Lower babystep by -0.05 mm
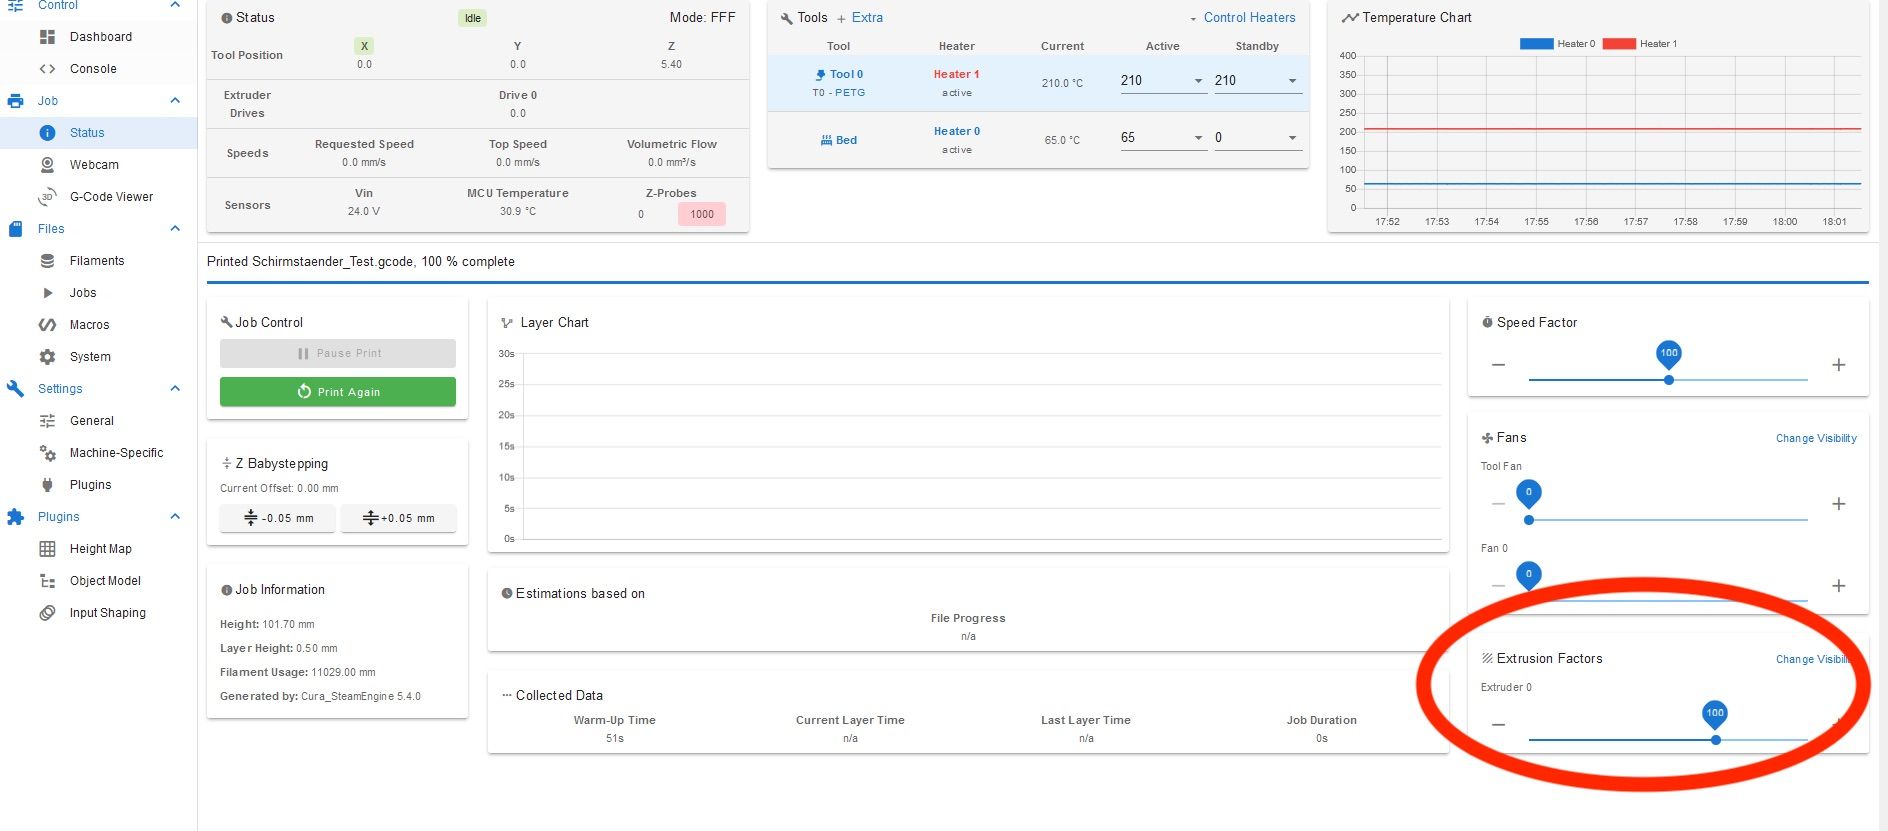The image size is (1888, 831). point(278,518)
